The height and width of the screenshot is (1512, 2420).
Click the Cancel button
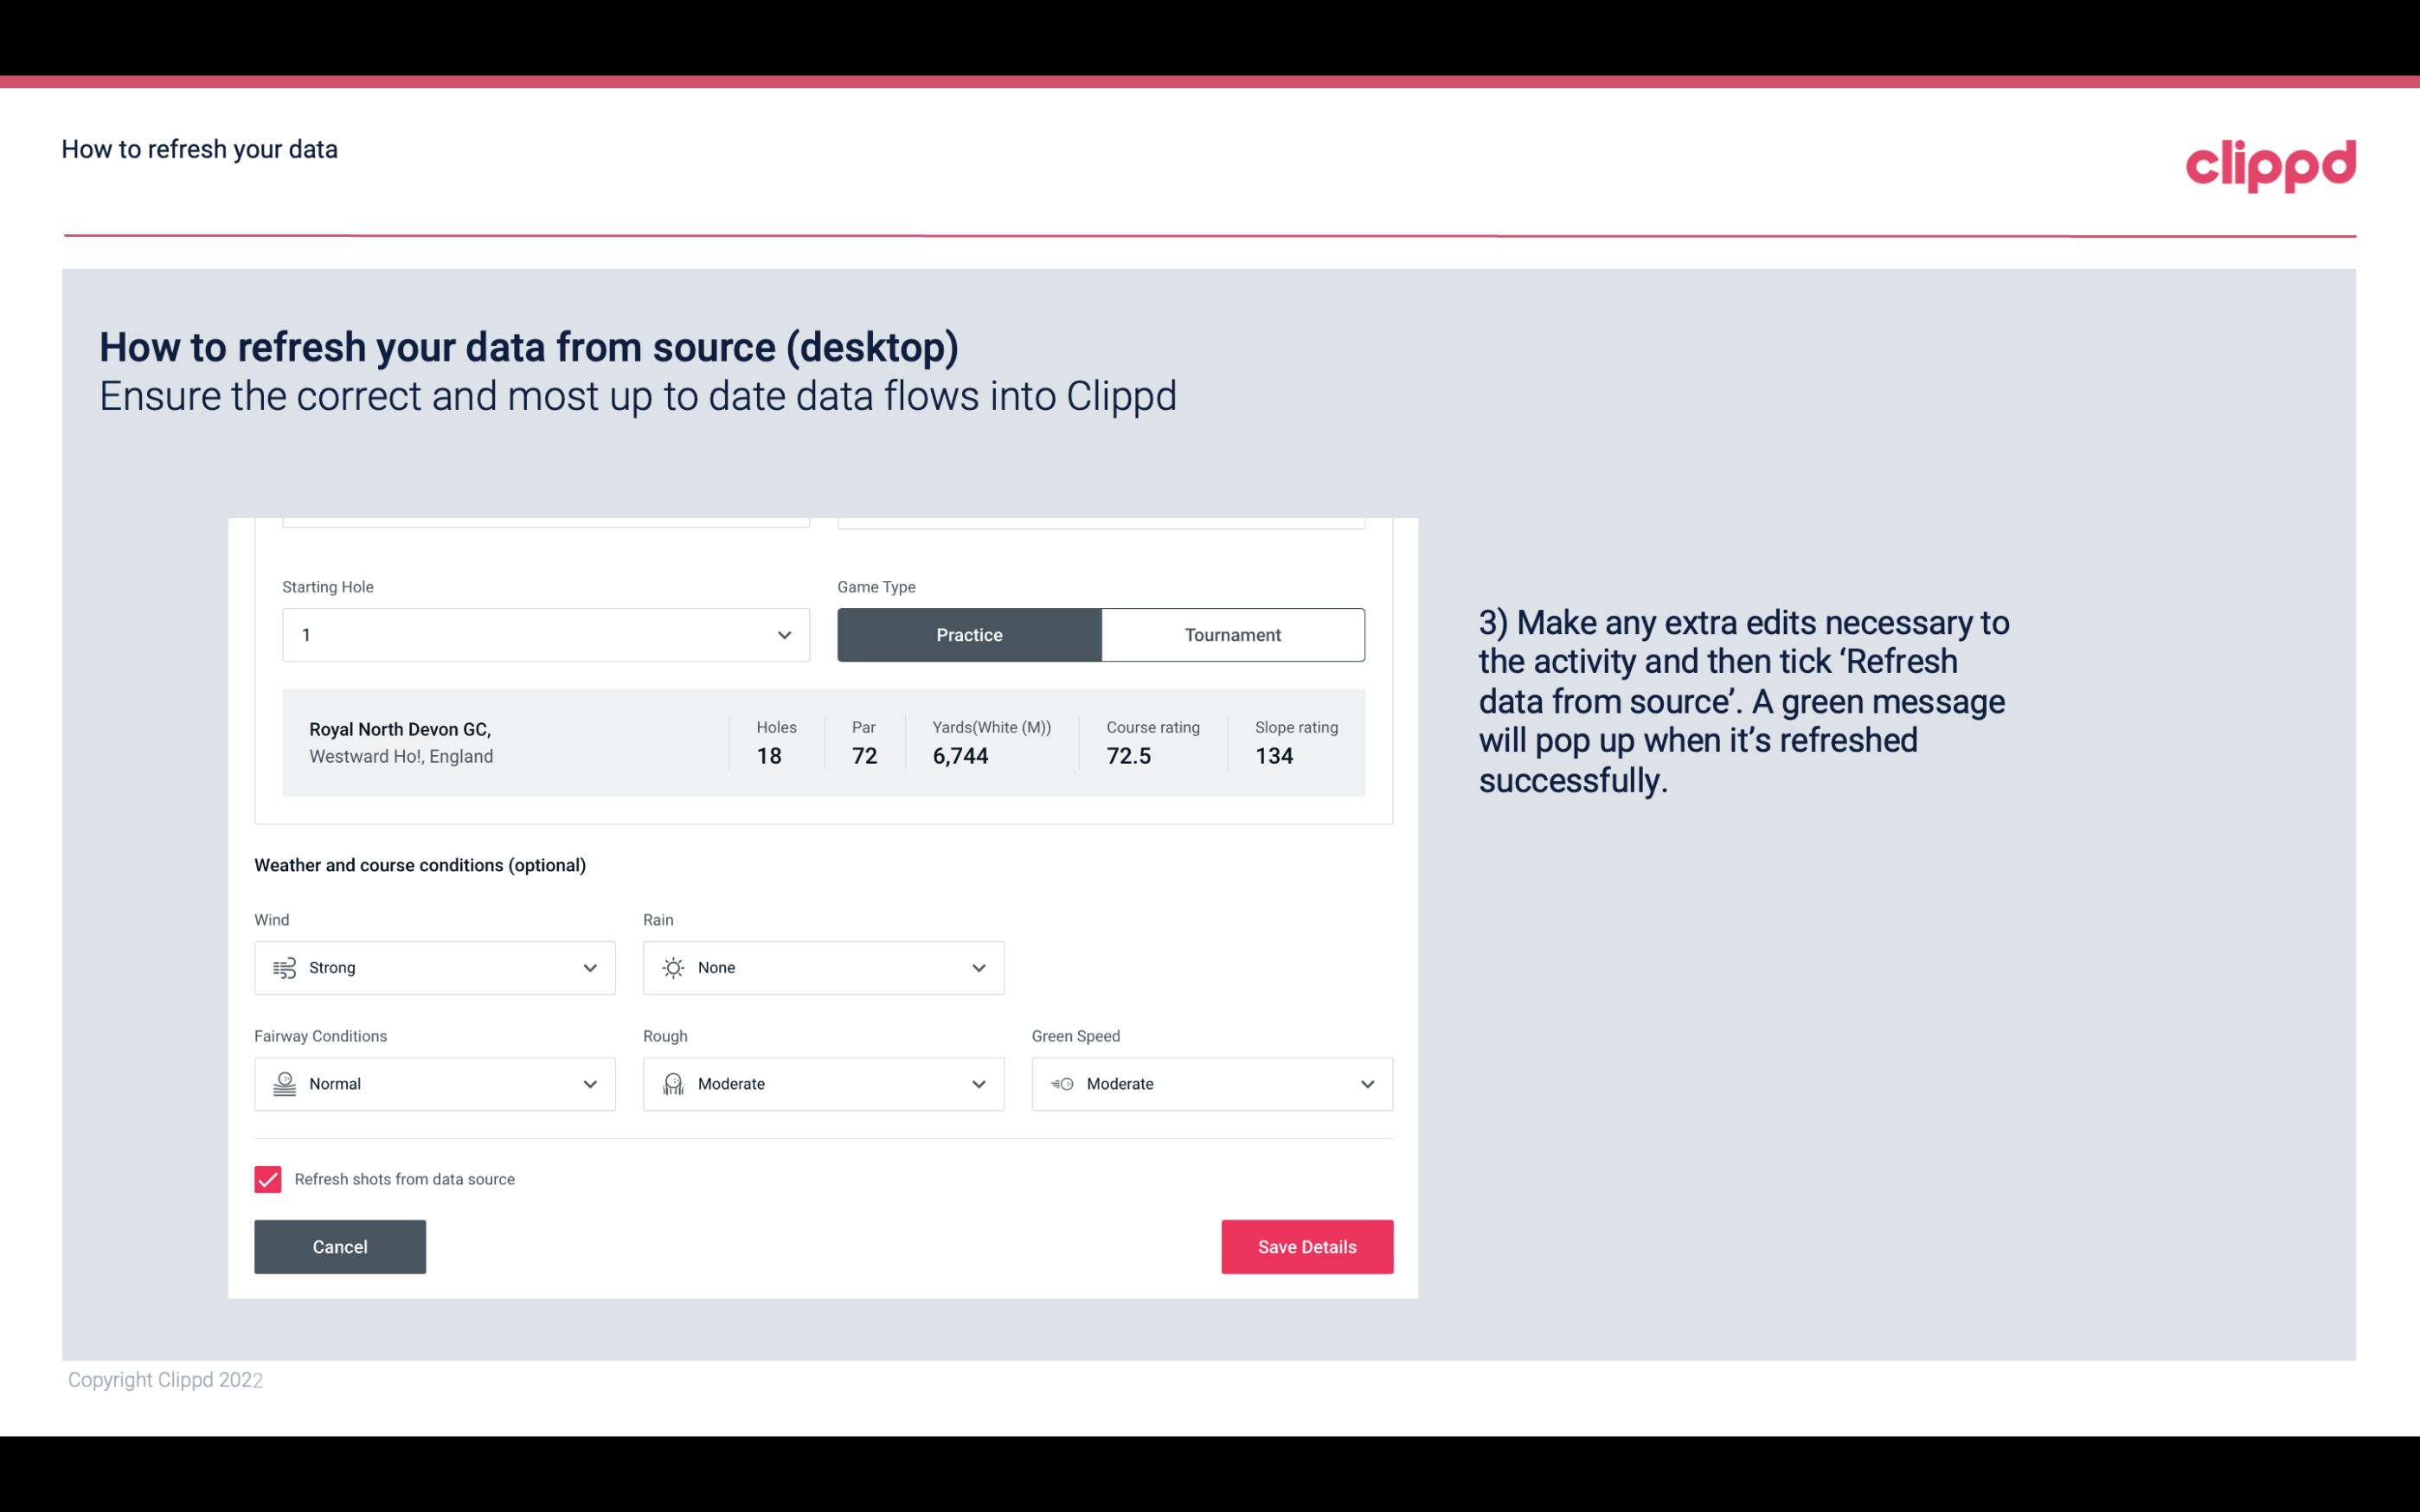click(x=340, y=1247)
